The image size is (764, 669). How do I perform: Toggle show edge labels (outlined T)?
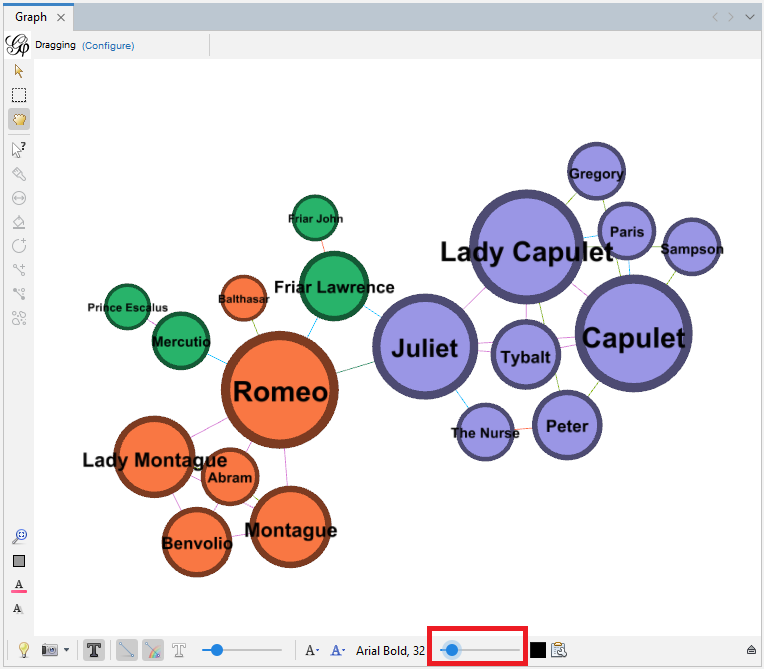pyautogui.click(x=179, y=650)
